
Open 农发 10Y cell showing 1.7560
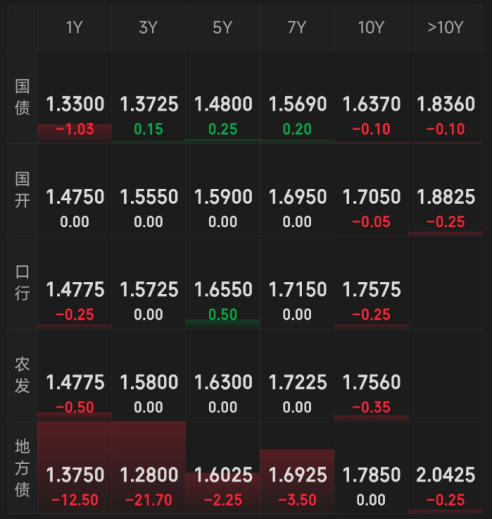pyautogui.click(x=371, y=375)
